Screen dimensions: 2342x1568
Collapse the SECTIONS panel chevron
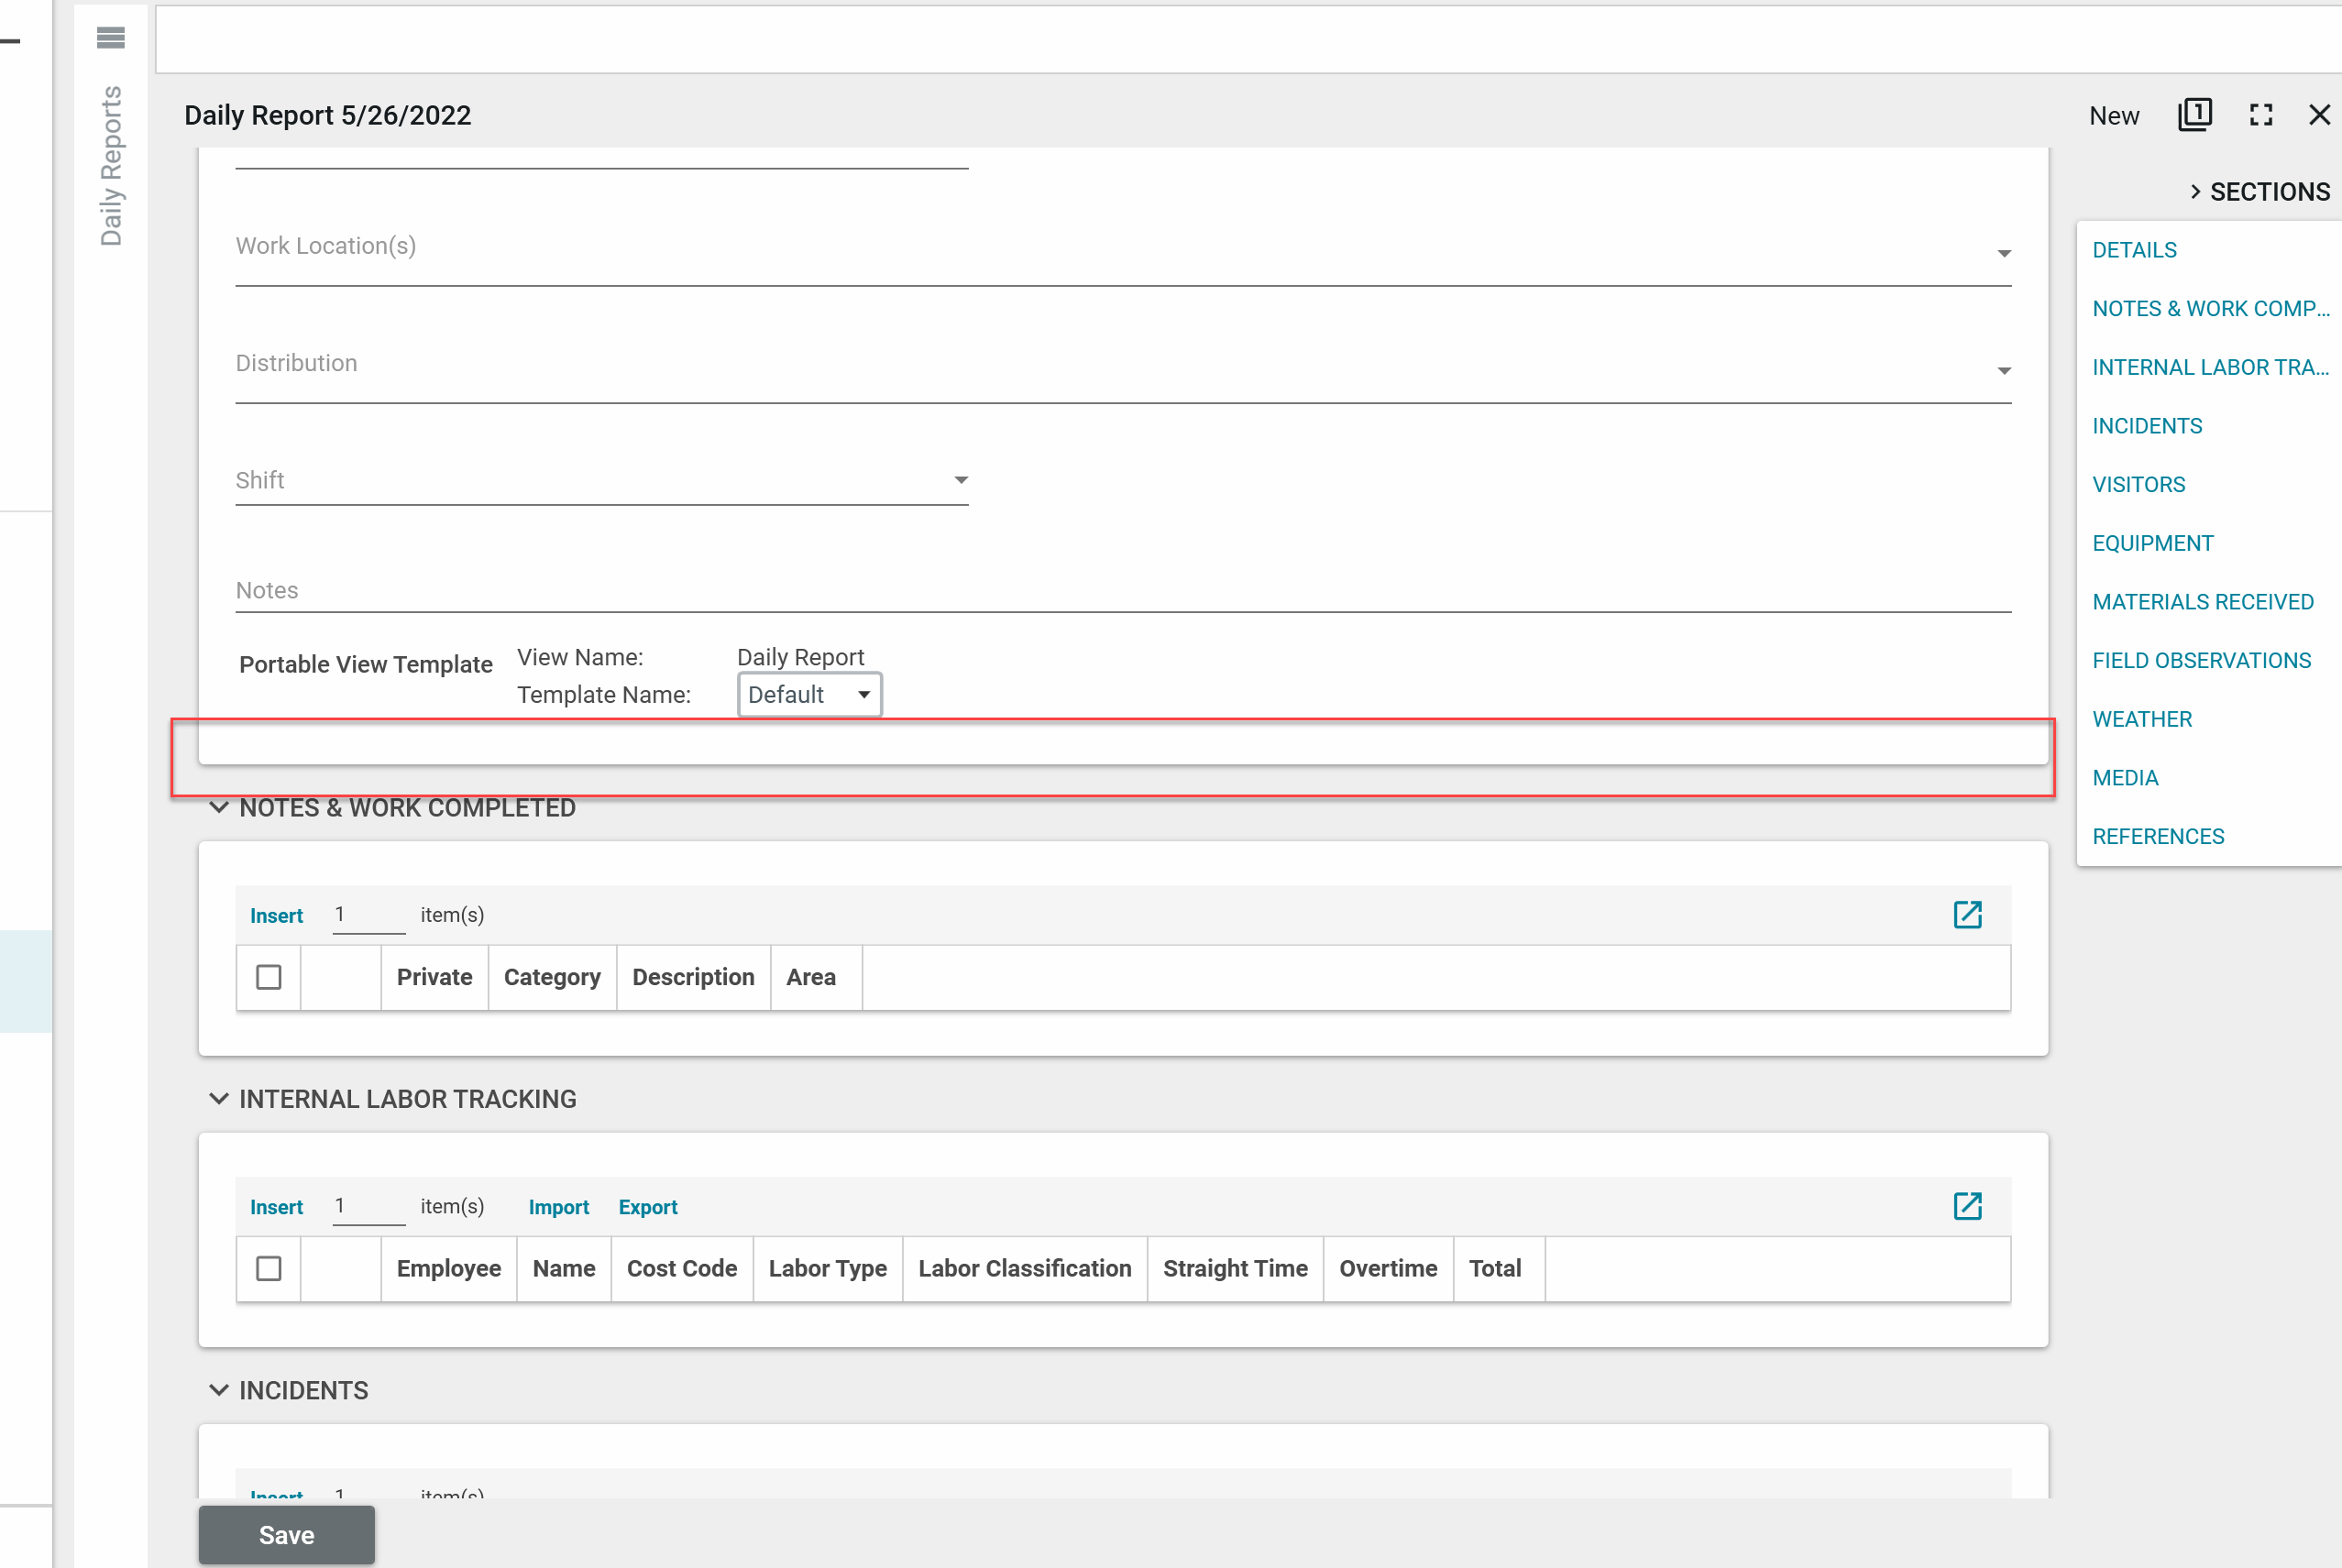point(2194,191)
